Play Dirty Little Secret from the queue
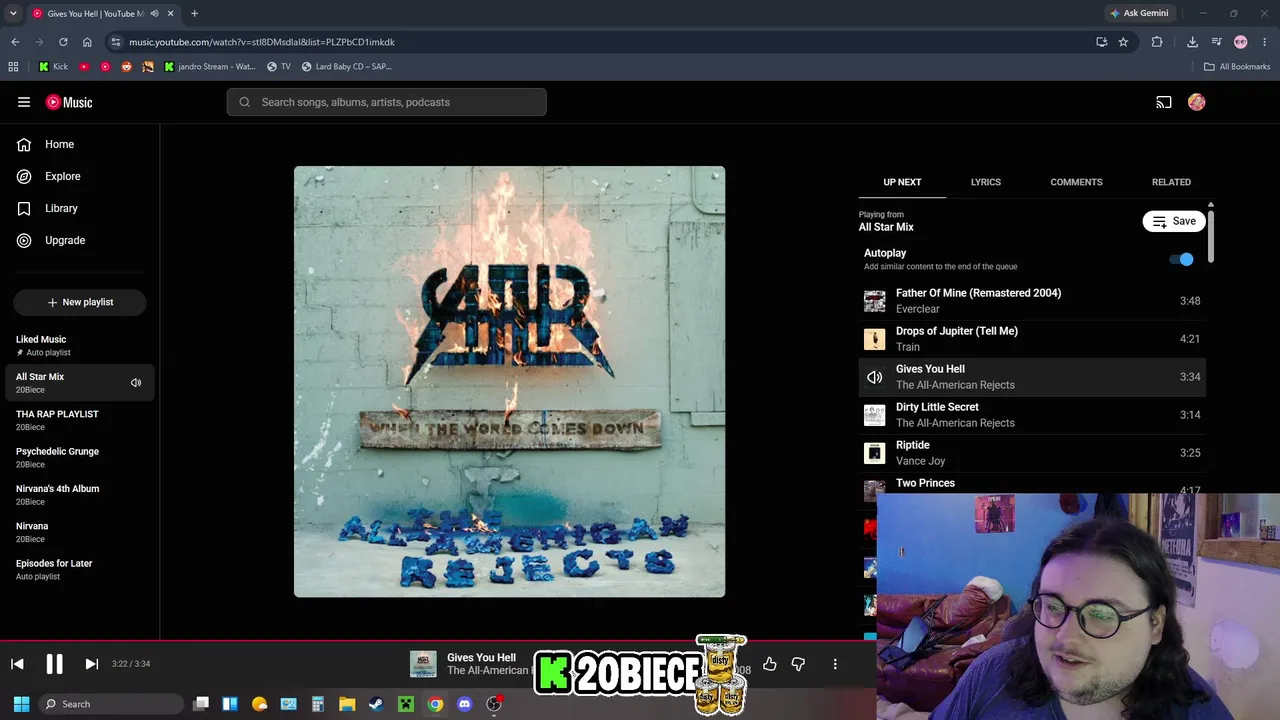The image size is (1280, 720). [1032, 415]
